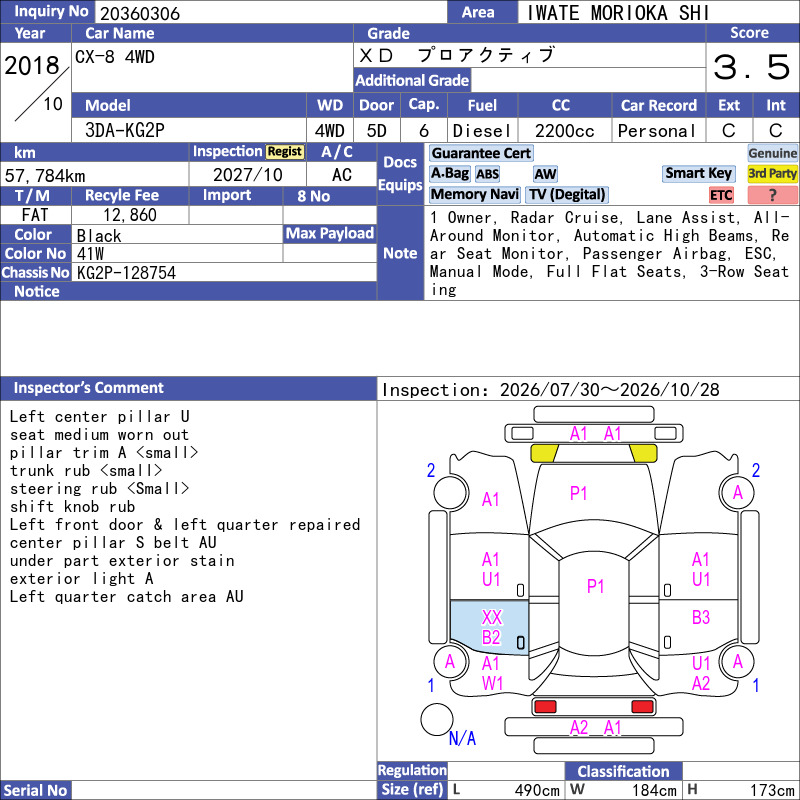Click the TV (Degital) badge
Image resolution: width=800 pixels, height=800 pixels.
tap(567, 194)
